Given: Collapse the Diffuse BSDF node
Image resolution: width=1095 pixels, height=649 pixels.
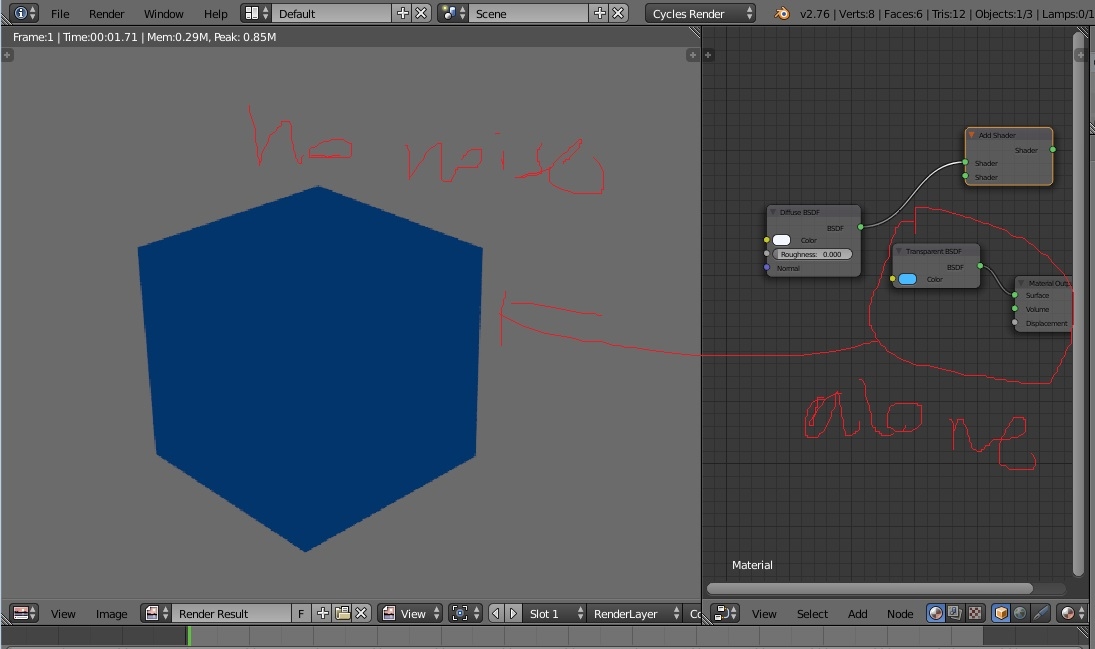Looking at the screenshot, I should pos(773,212).
